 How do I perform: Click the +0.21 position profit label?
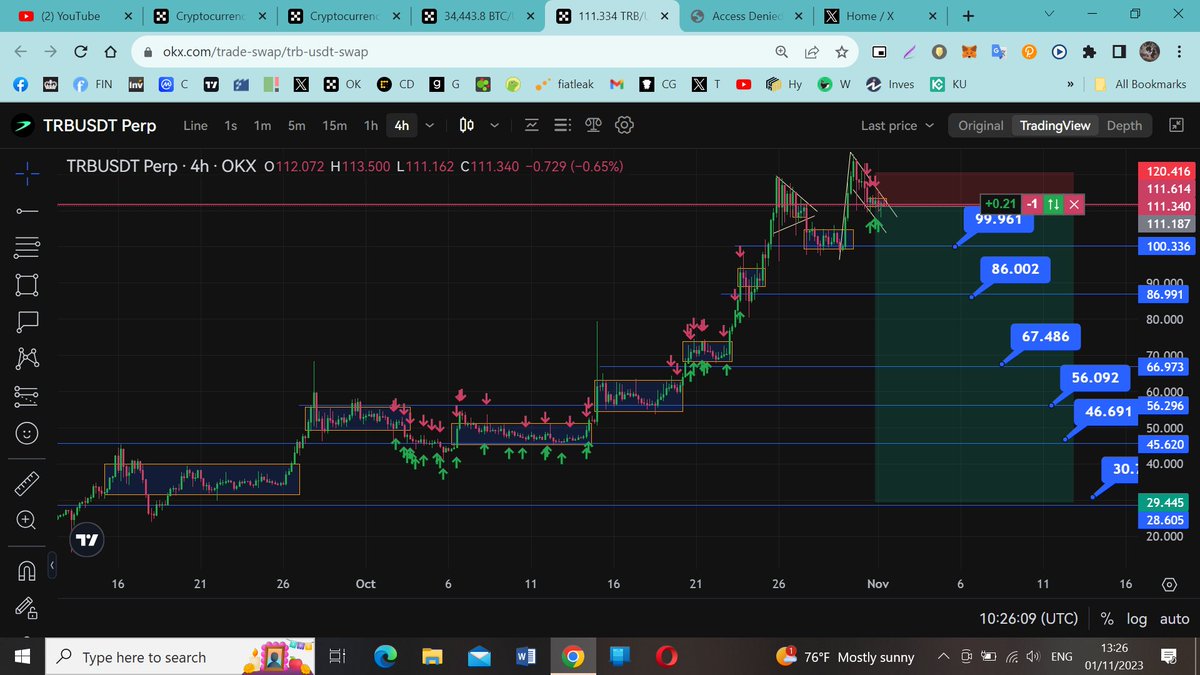tap(1000, 204)
